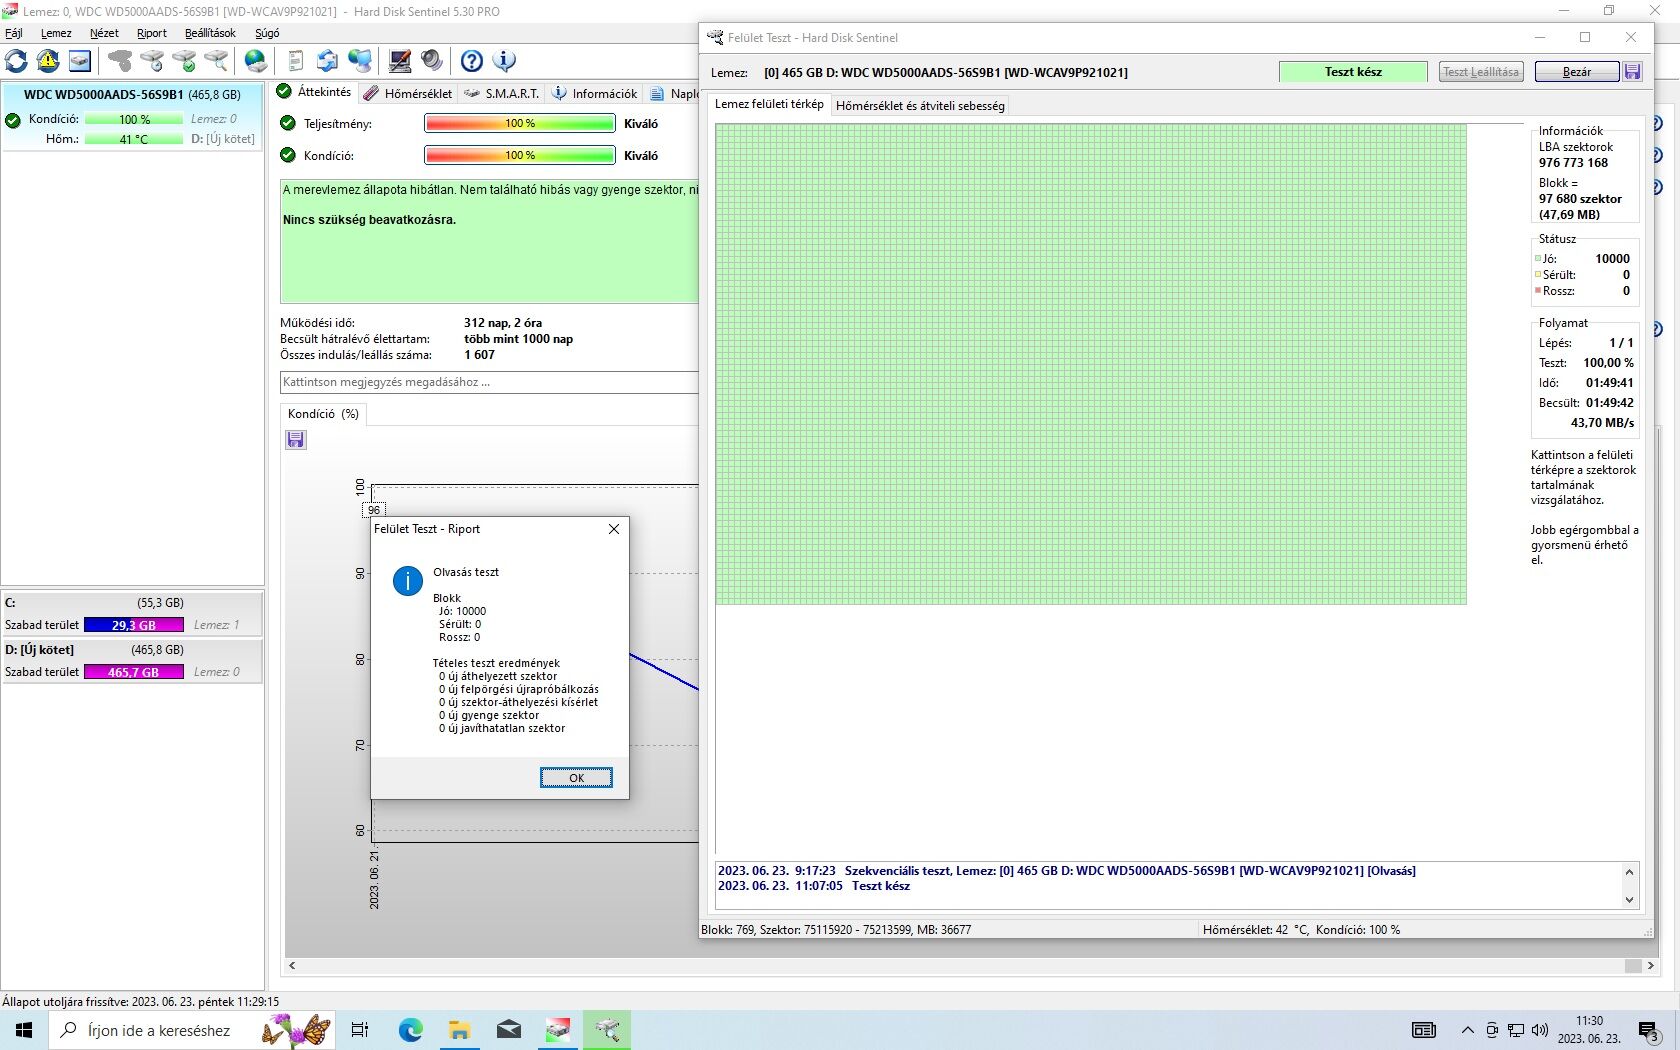
Task: Click the disk with magnifier toolbar icon
Action: click(216, 61)
